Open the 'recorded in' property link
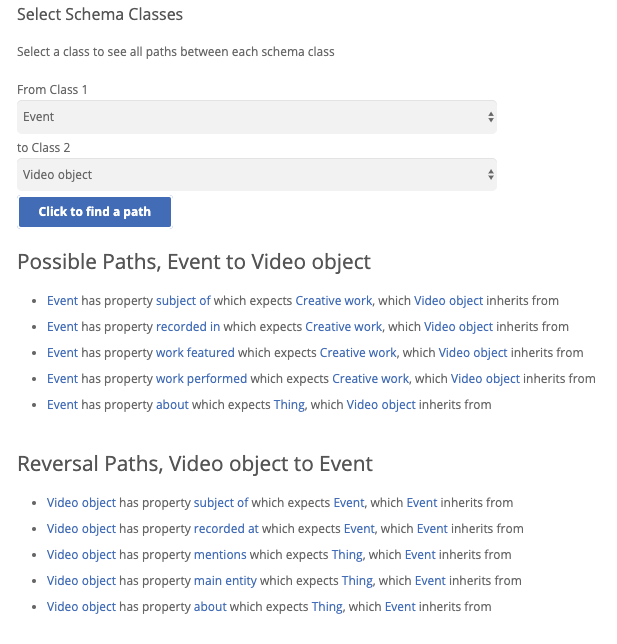617x644 pixels. point(188,327)
